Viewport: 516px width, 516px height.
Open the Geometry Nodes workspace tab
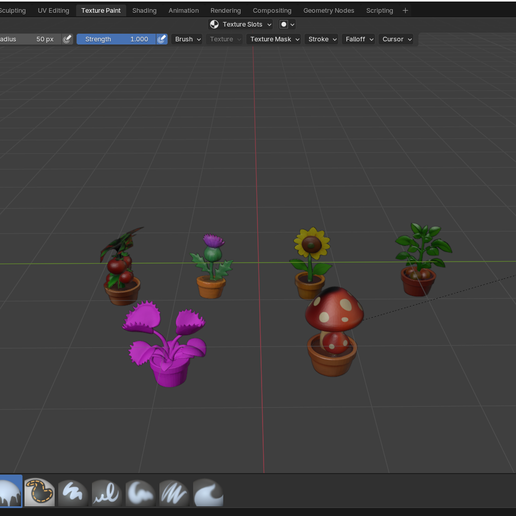point(329,10)
